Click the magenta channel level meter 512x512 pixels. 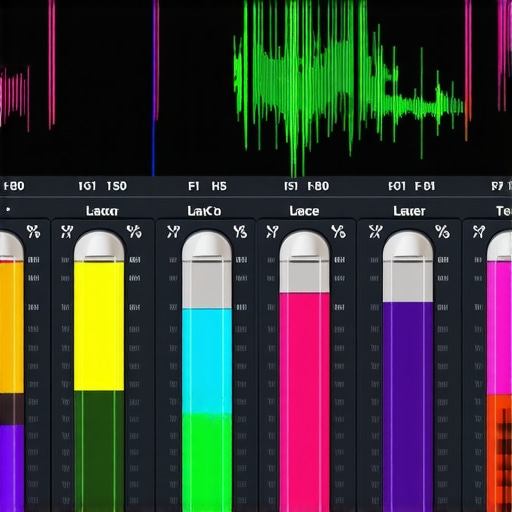click(499, 372)
